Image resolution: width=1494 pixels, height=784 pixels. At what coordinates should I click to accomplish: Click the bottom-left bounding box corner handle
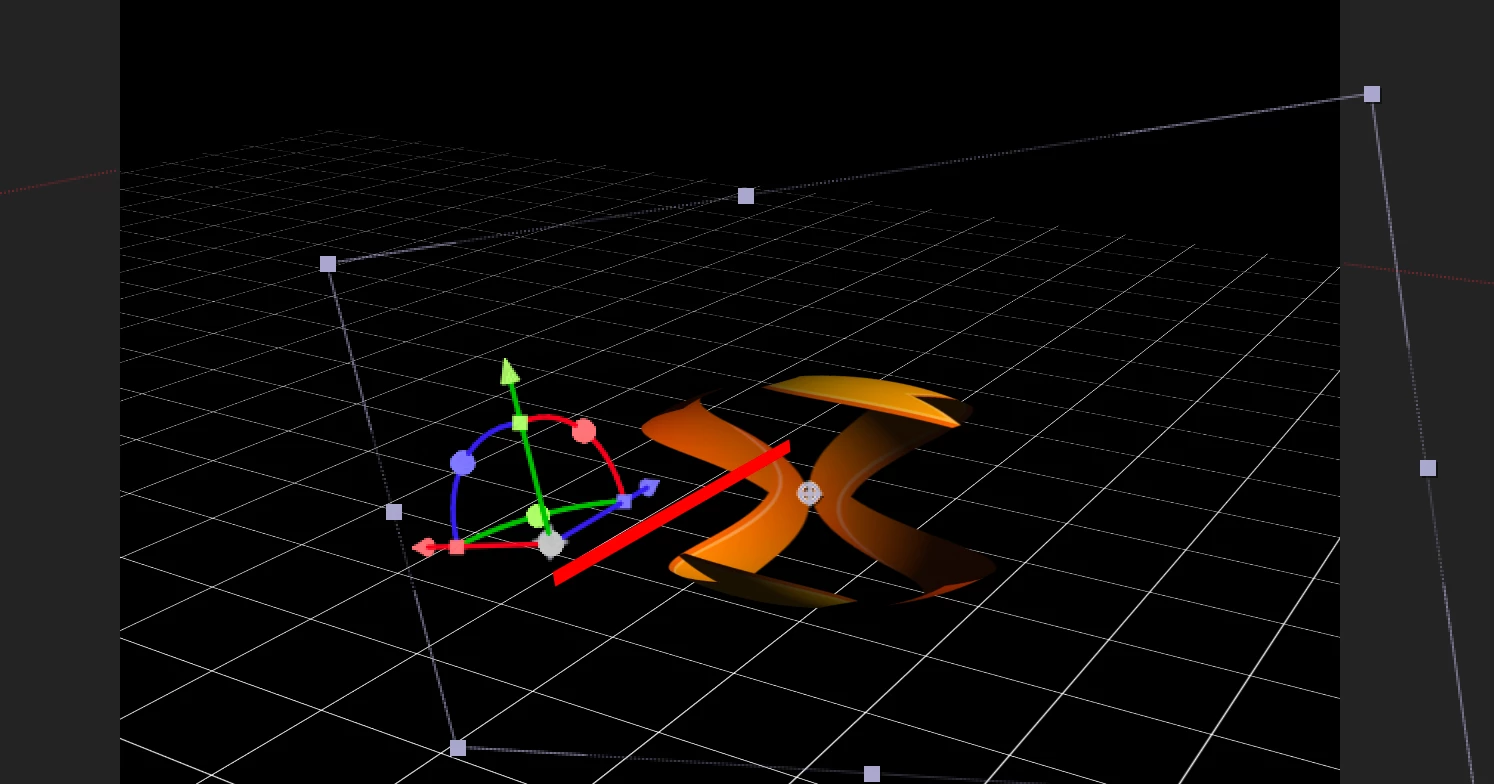click(458, 748)
